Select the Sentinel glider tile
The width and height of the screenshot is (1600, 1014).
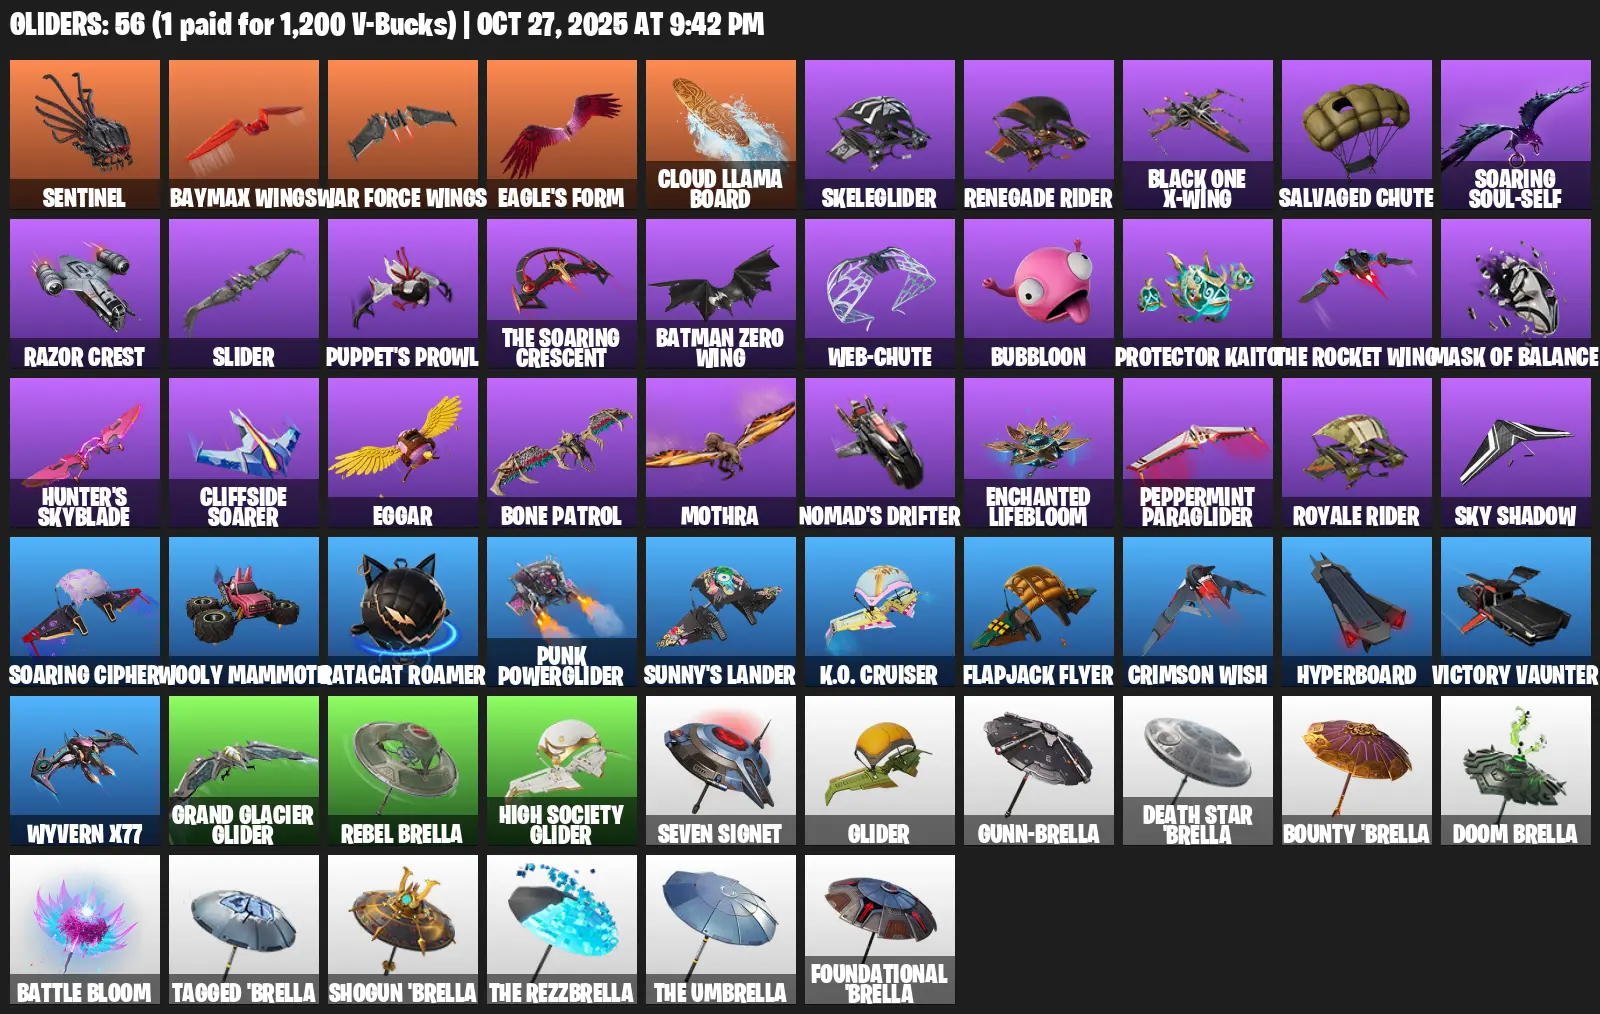(x=85, y=135)
